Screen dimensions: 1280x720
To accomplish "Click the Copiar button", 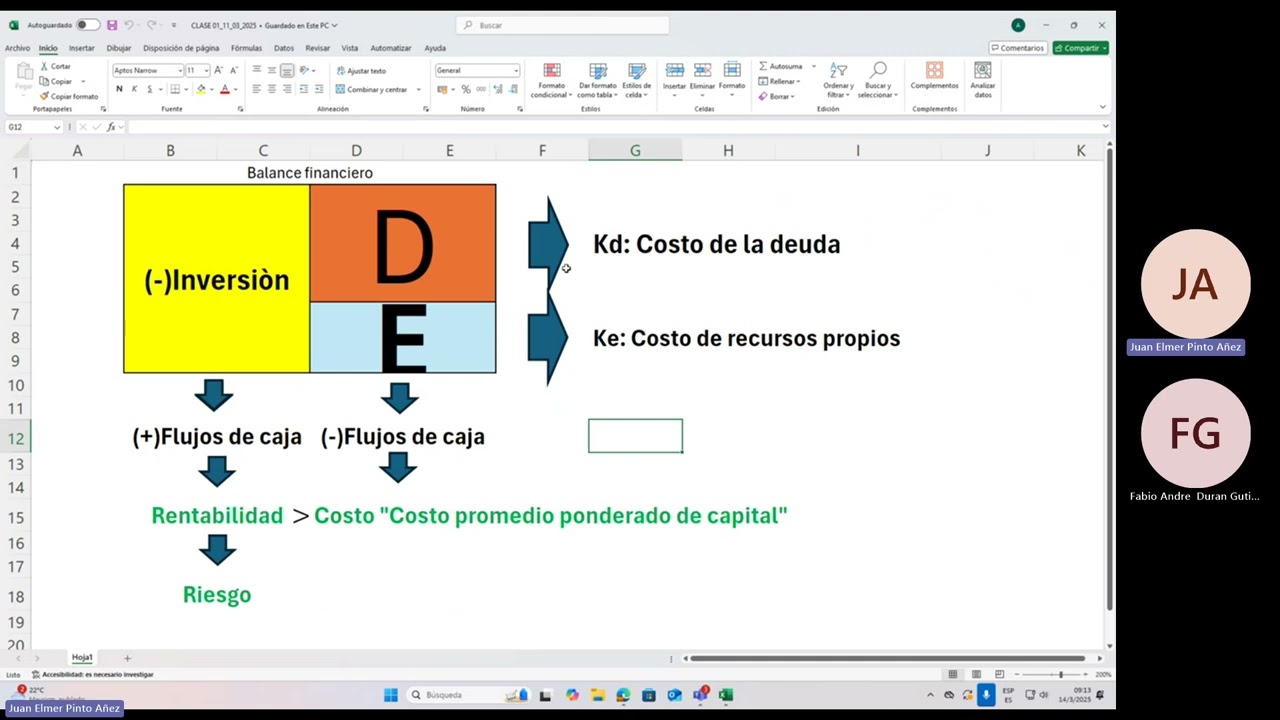I will pyautogui.click(x=56, y=81).
